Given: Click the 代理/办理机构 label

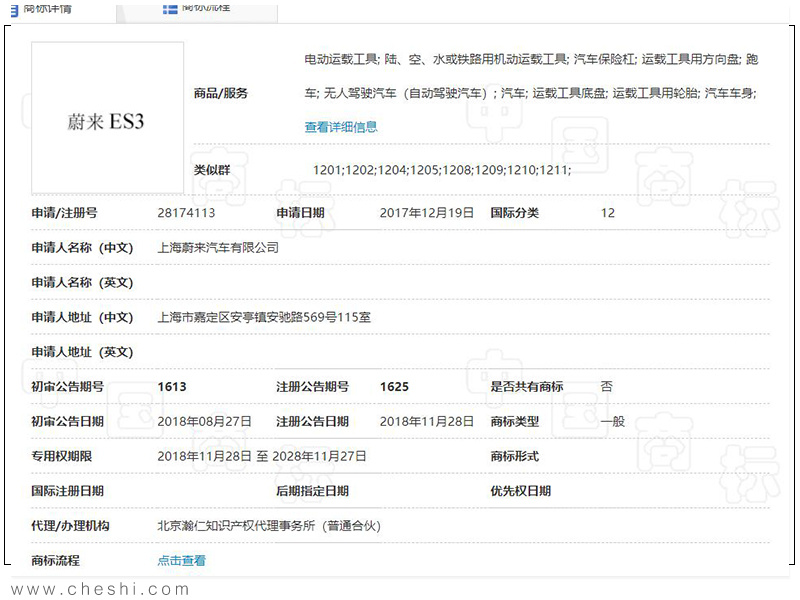Looking at the screenshot, I should [70, 526].
